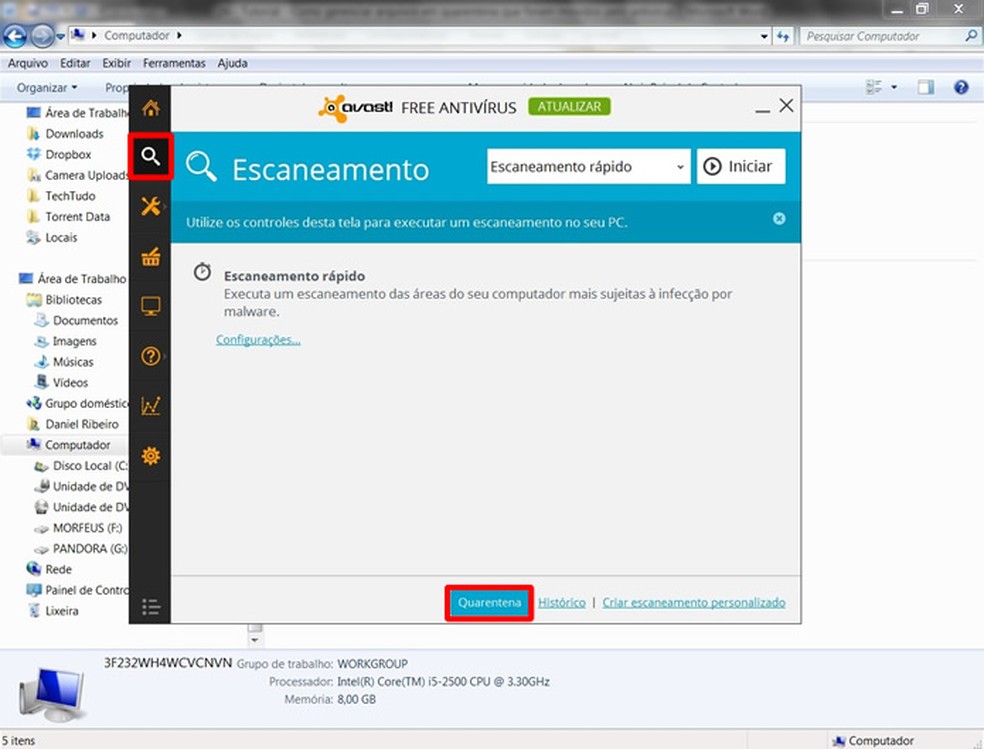Change Explorer view mode icon
This screenshot has width=984, height=749.
click(x=874, y=87)
